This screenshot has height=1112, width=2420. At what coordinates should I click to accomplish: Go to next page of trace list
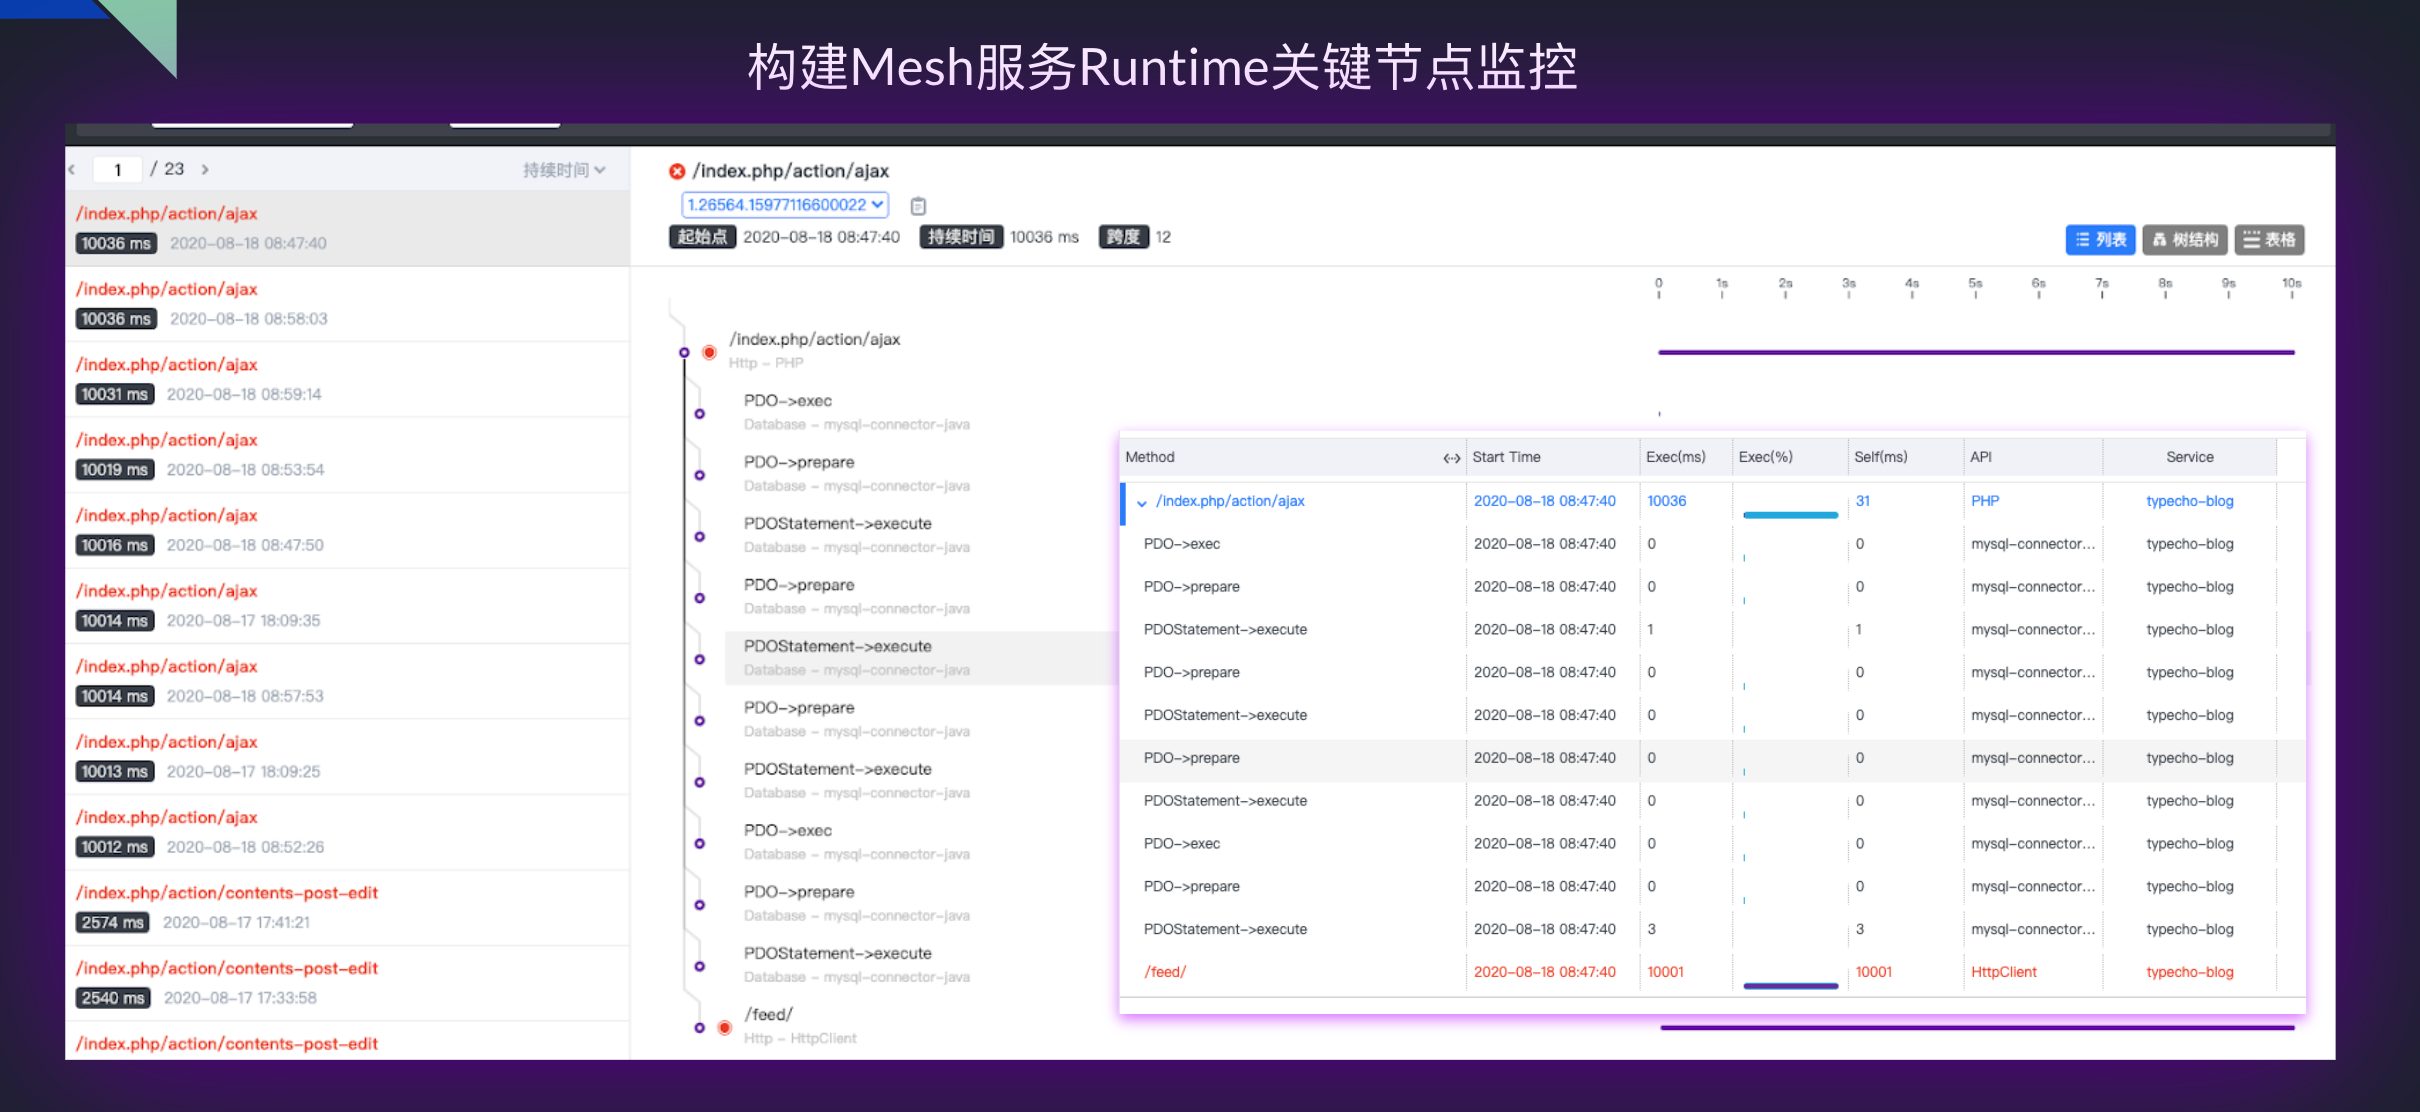pos(205,169)
